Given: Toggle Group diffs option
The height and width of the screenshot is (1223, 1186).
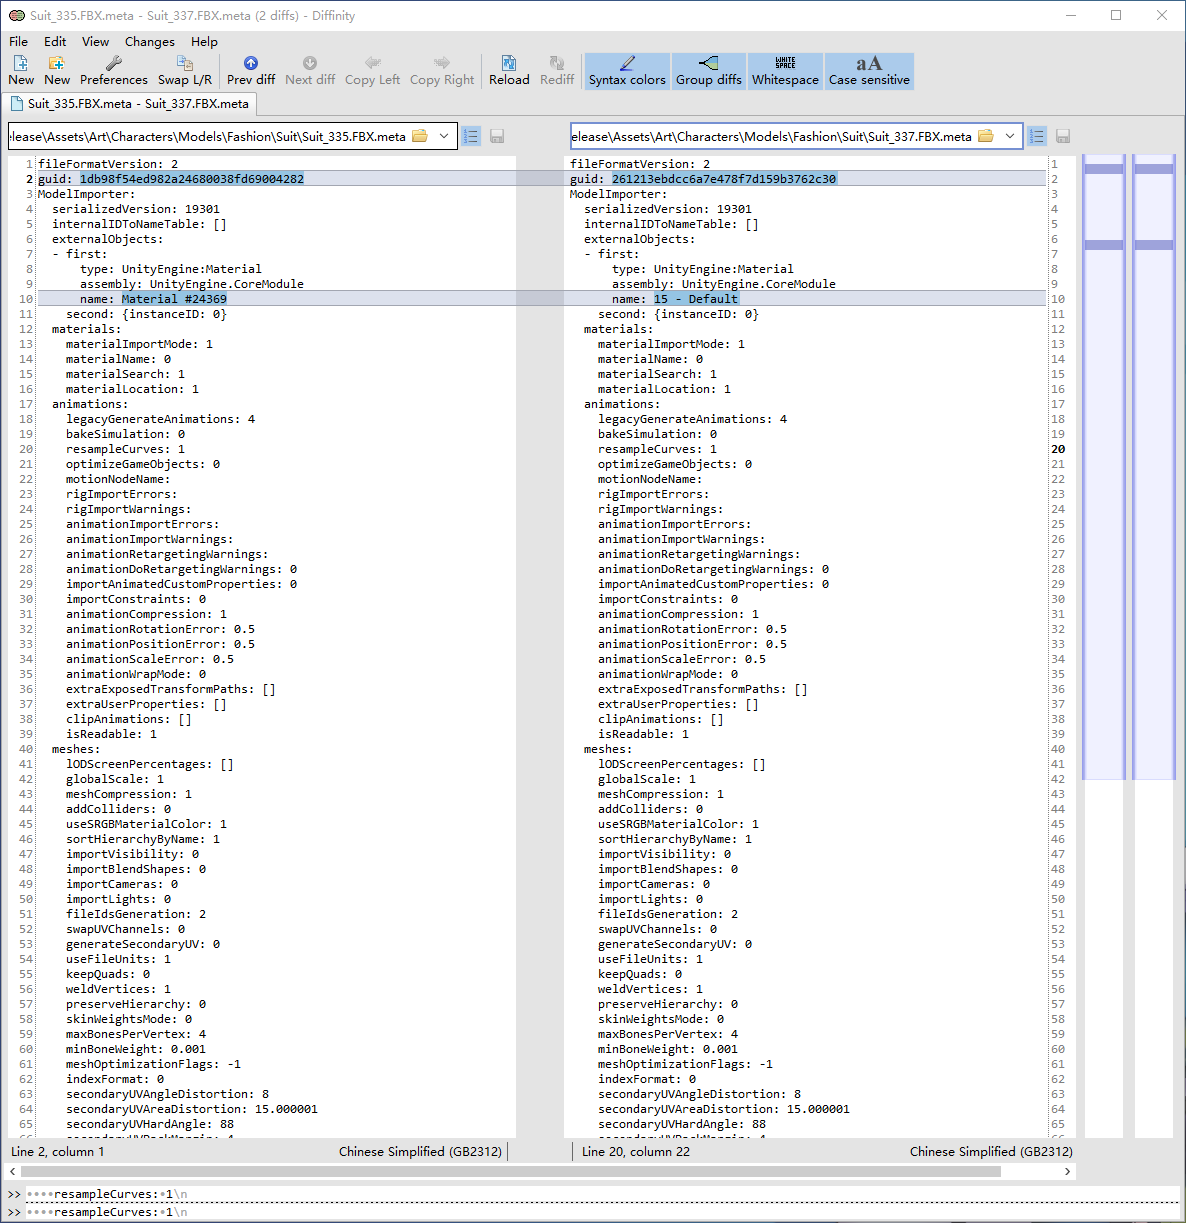Looking at the screenshot, I should tap(709, 71).
